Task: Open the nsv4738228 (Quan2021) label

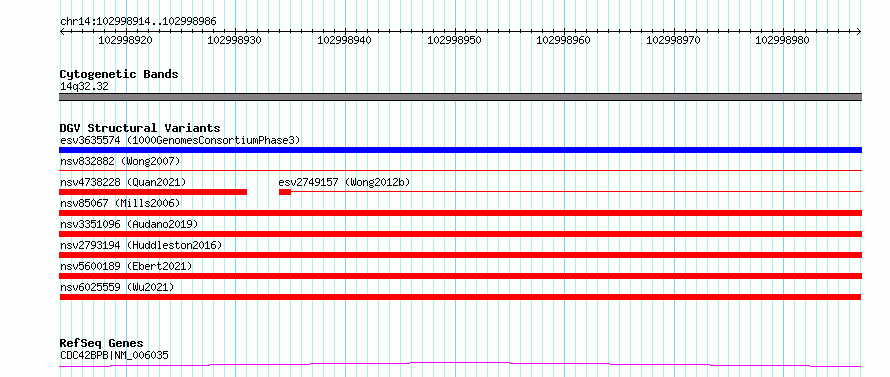Action: click(x=123, y=182)
